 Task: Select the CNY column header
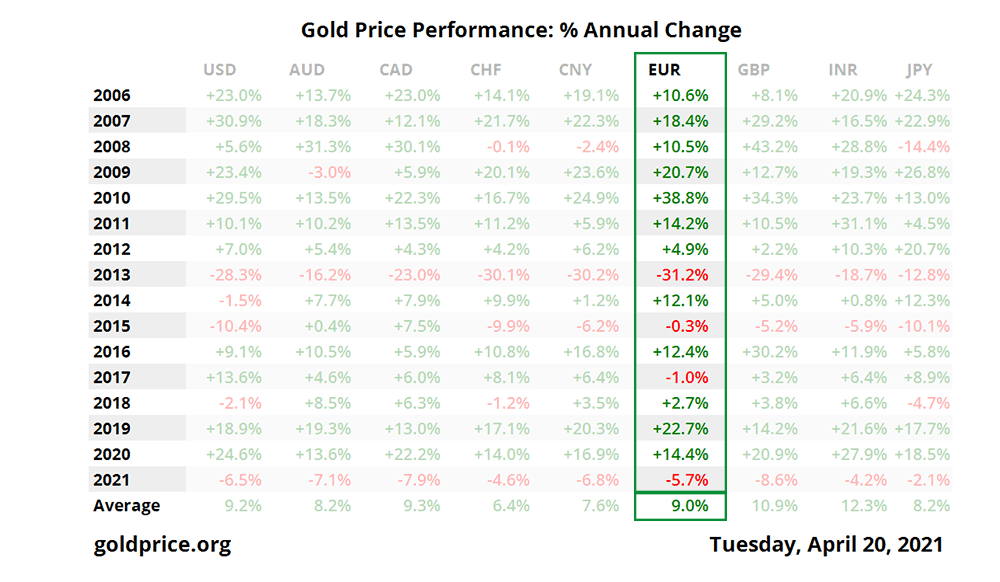[576, 70]
